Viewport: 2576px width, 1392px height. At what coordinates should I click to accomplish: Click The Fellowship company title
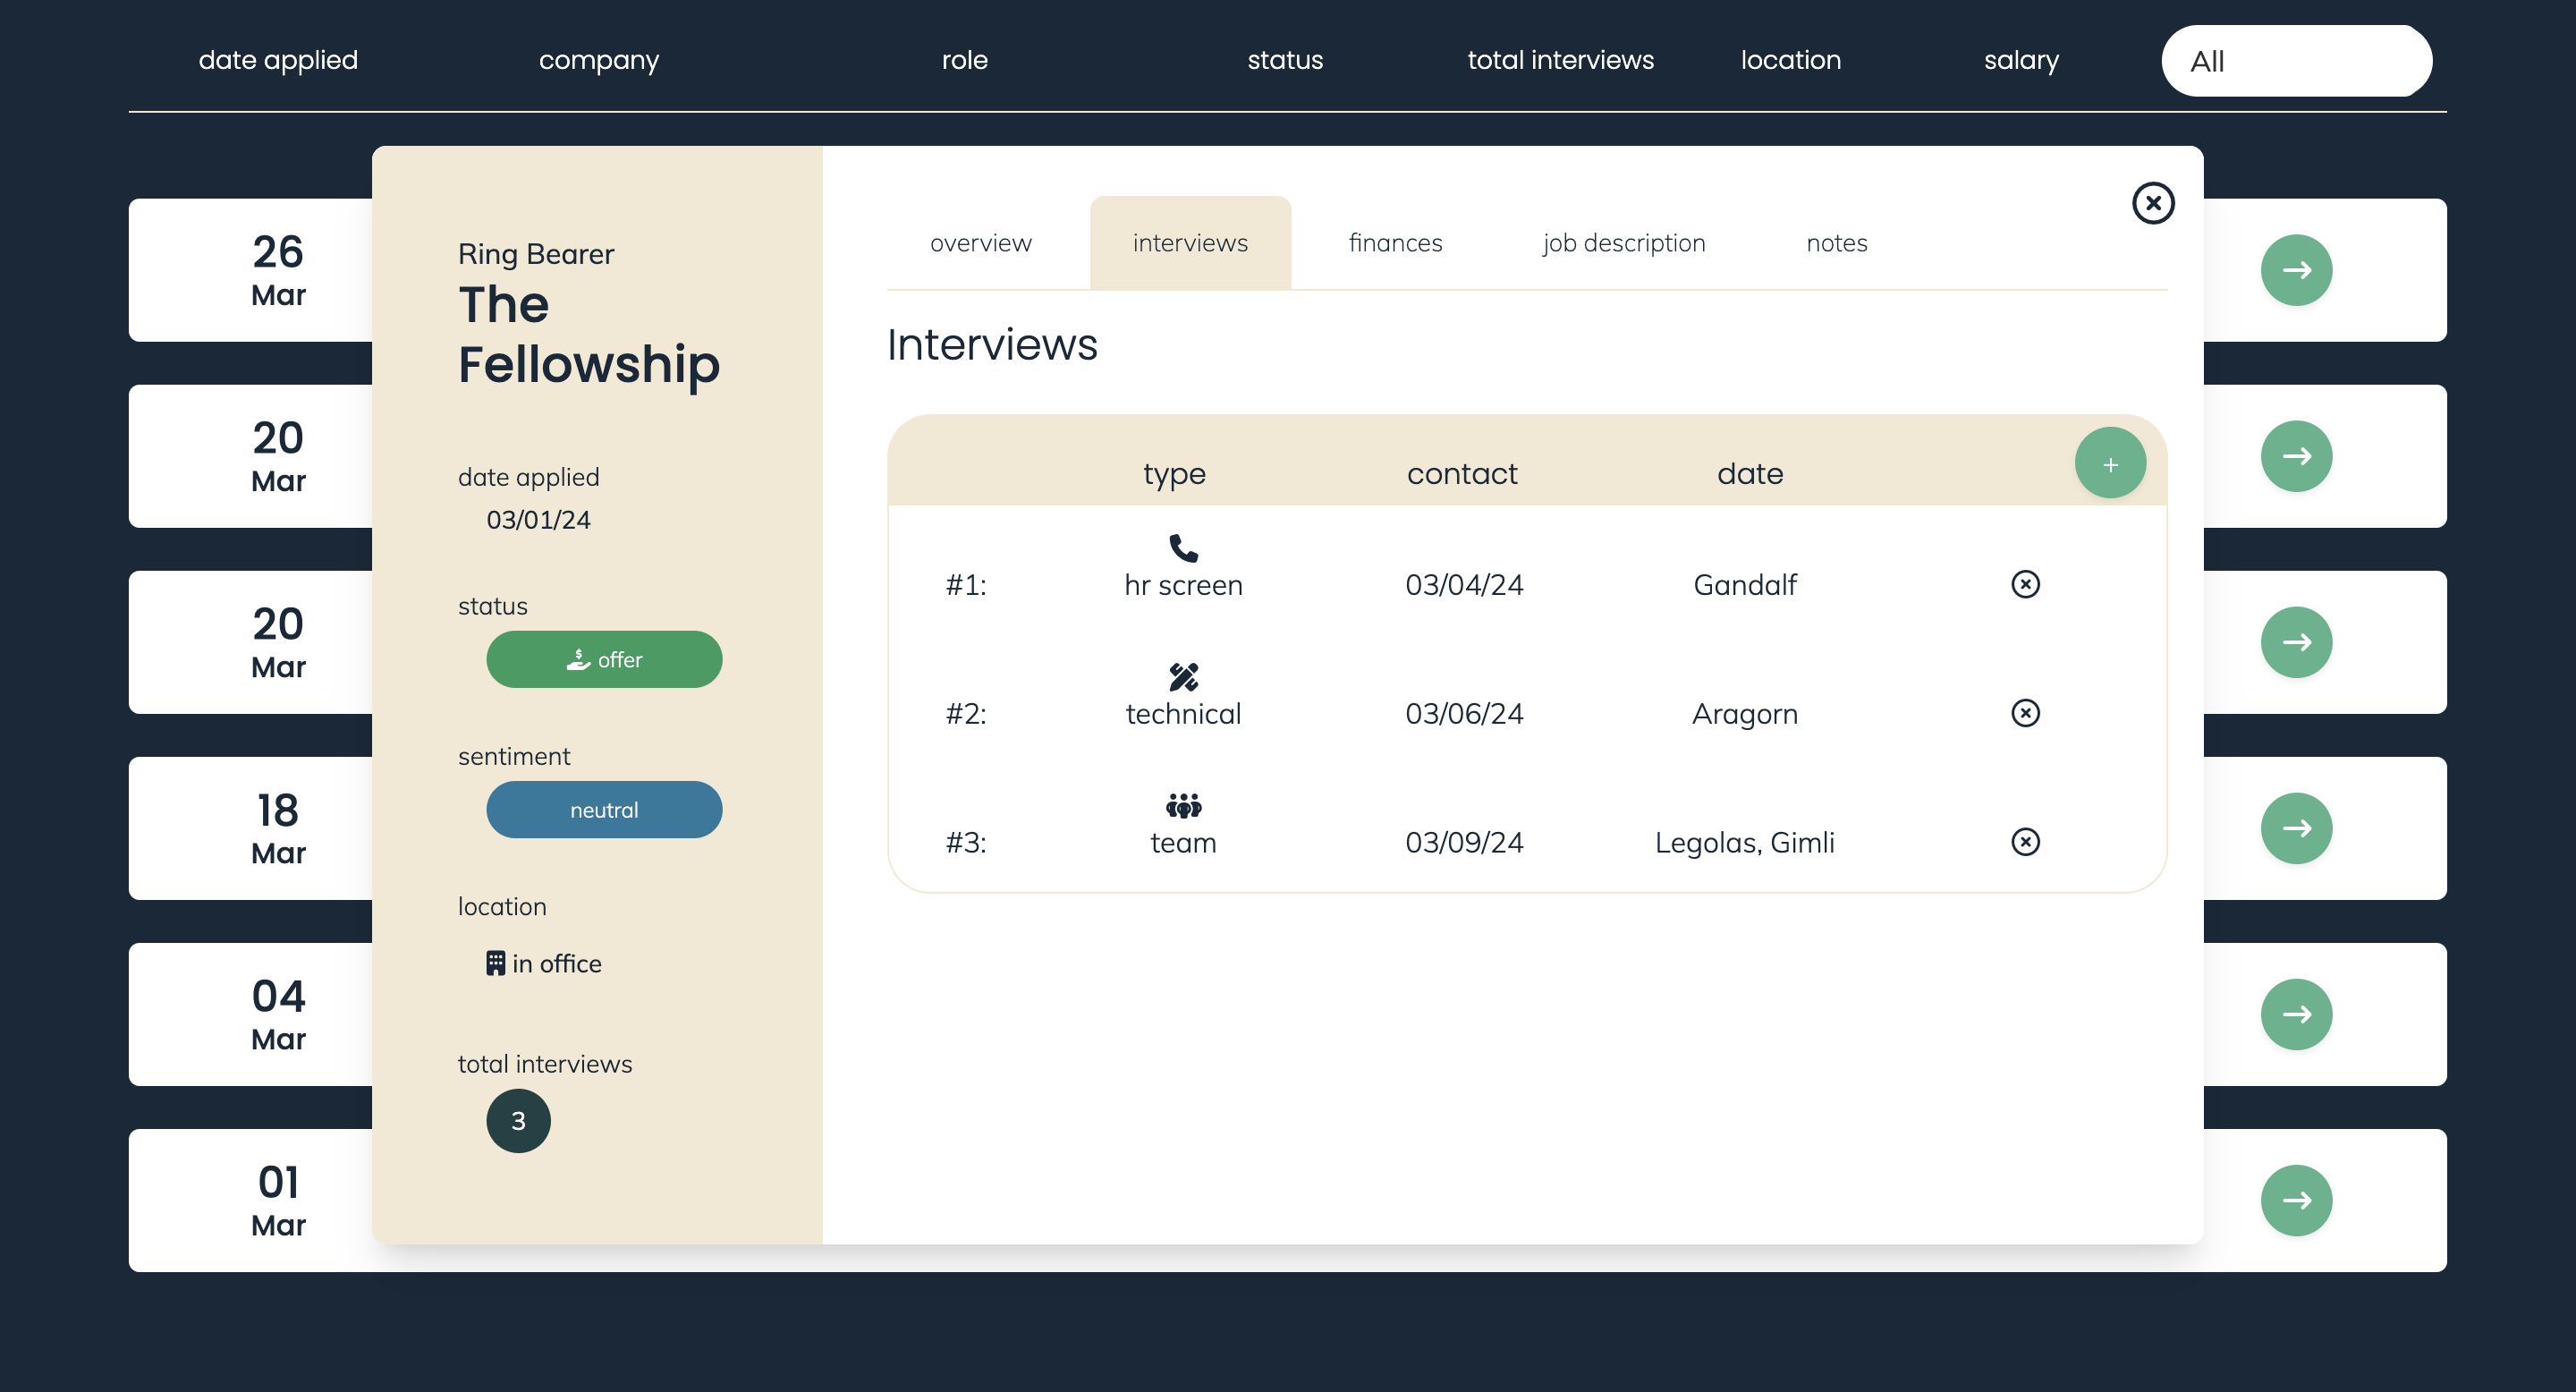[x=588, y=334]
